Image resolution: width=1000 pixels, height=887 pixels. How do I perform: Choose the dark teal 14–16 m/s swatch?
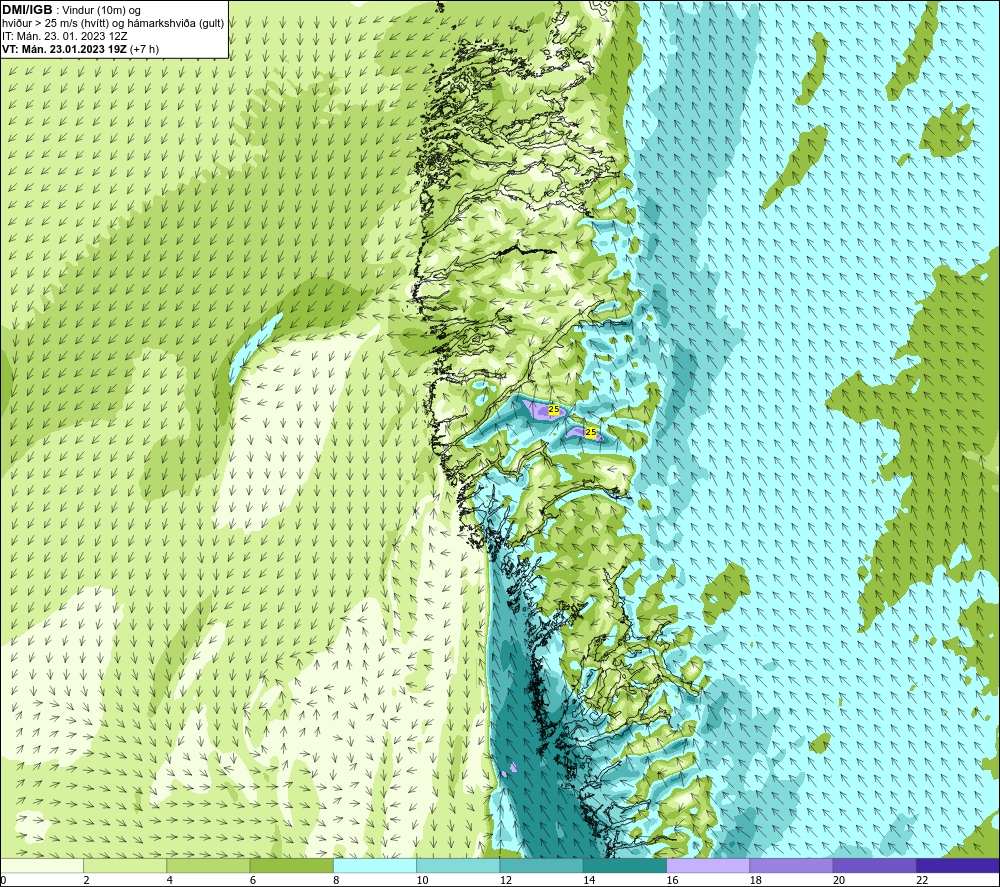click(625, 865)
